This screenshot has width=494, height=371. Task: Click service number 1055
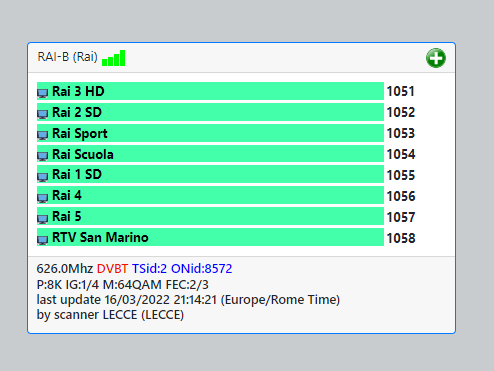click(x=401, y=175)
